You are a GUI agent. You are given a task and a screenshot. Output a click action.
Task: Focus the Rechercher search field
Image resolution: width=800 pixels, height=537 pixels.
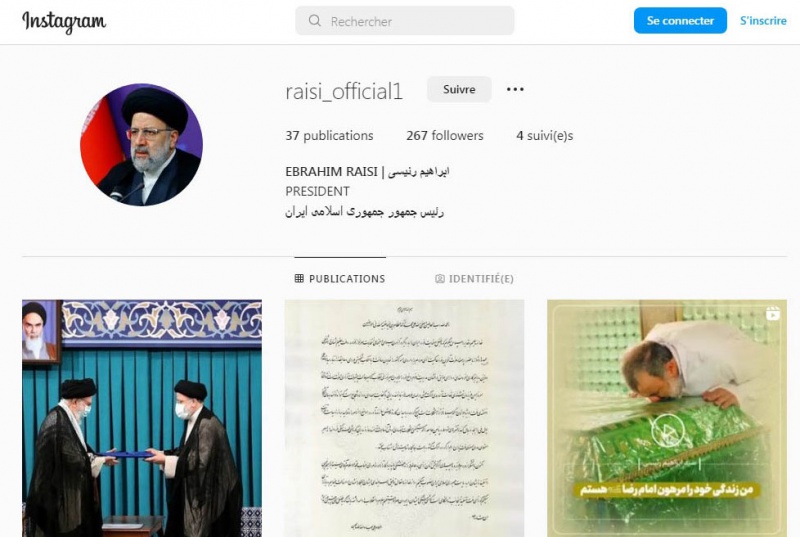point(405,21)
